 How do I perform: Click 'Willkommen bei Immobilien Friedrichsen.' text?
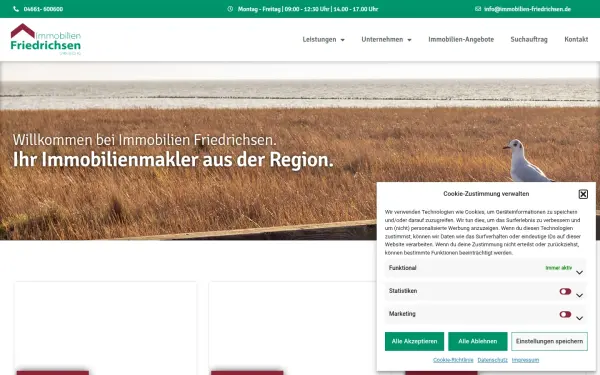coord(144,140)
